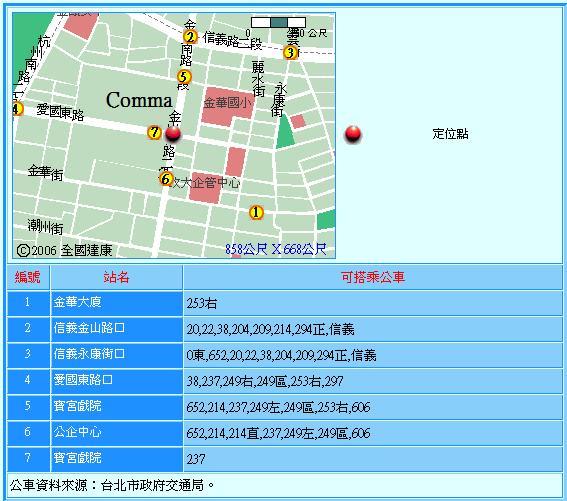Click the 潮州街 street label
This screenshot has width=567, height=501.
[46, 227]
